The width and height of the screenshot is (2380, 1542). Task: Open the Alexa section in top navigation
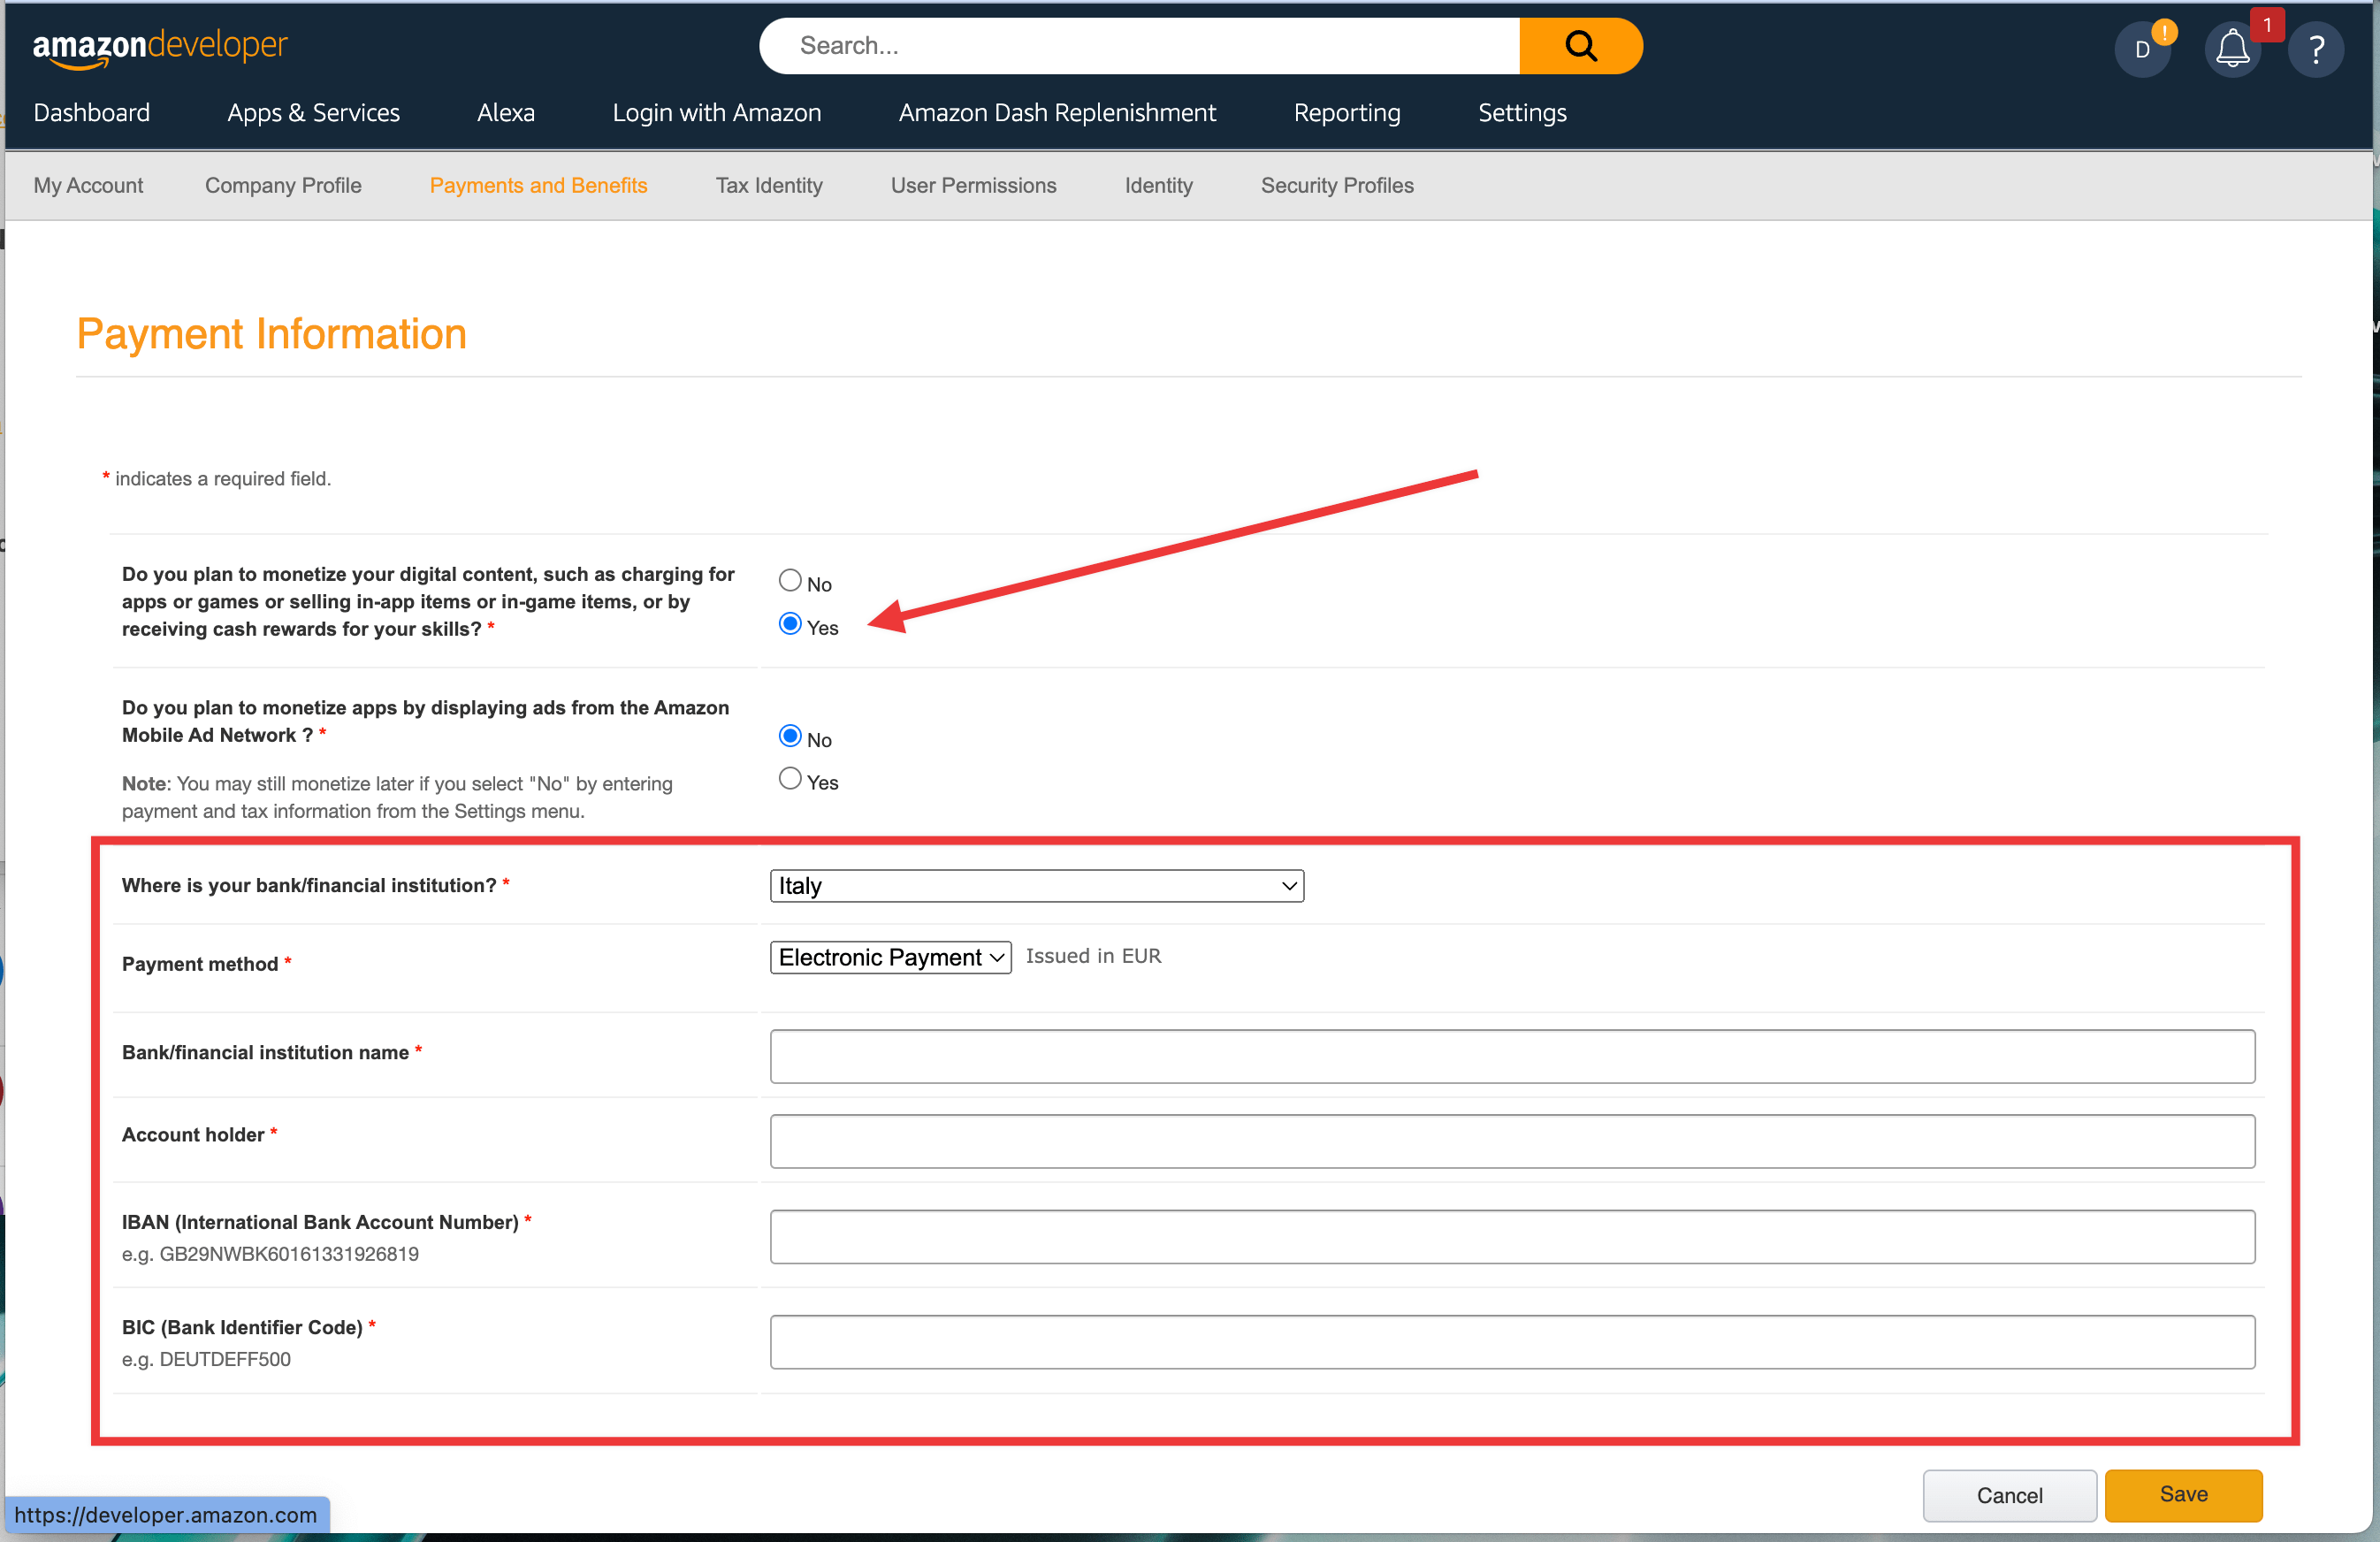[x=506, y=112]
